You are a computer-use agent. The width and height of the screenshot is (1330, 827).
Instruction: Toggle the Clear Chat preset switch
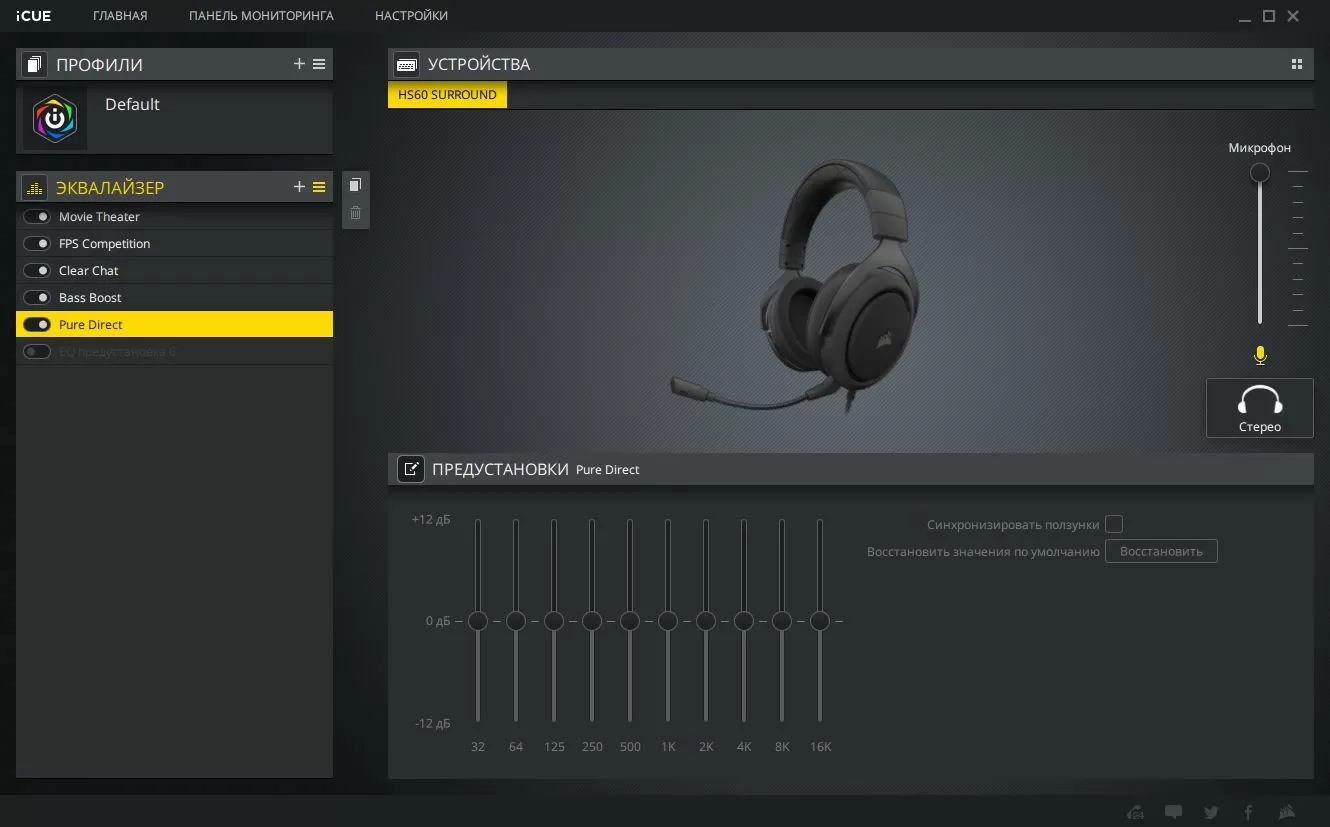coord(37,271)
